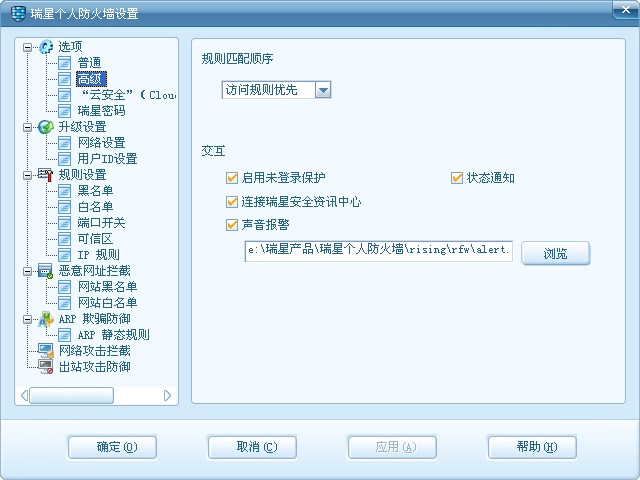Select the 高级 tree item
The image size is (640, 480).
pyautogui.click(x=91, y=79)
